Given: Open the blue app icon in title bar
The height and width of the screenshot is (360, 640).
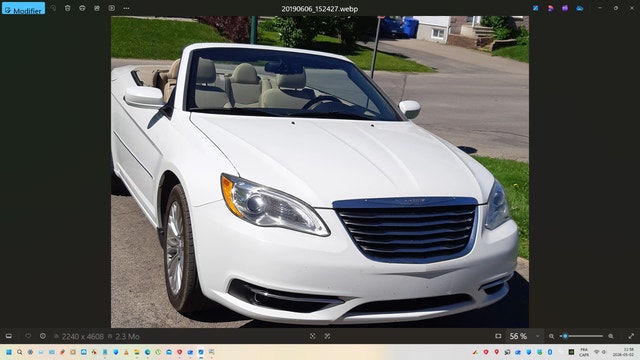Looking at the screenshot, I should click(x=536, y=8).
